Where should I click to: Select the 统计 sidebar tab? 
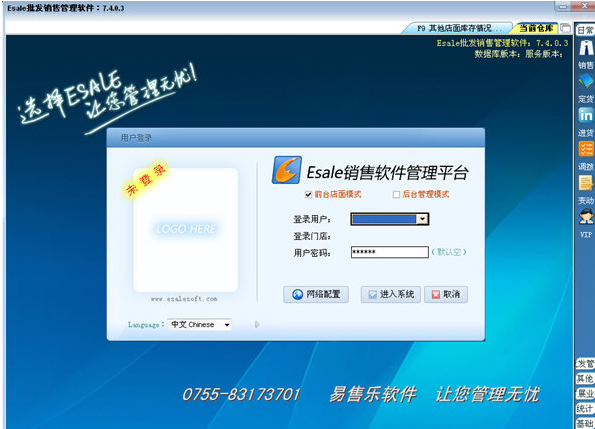pos(585,409)
